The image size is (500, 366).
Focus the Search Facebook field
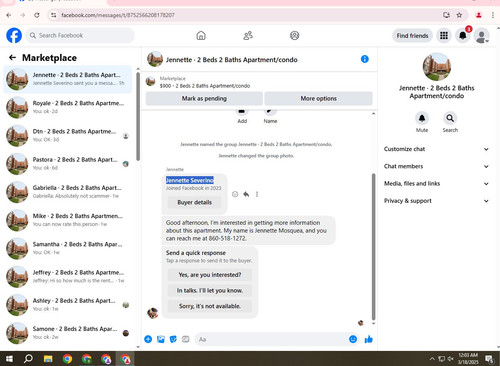pos(80,35)
